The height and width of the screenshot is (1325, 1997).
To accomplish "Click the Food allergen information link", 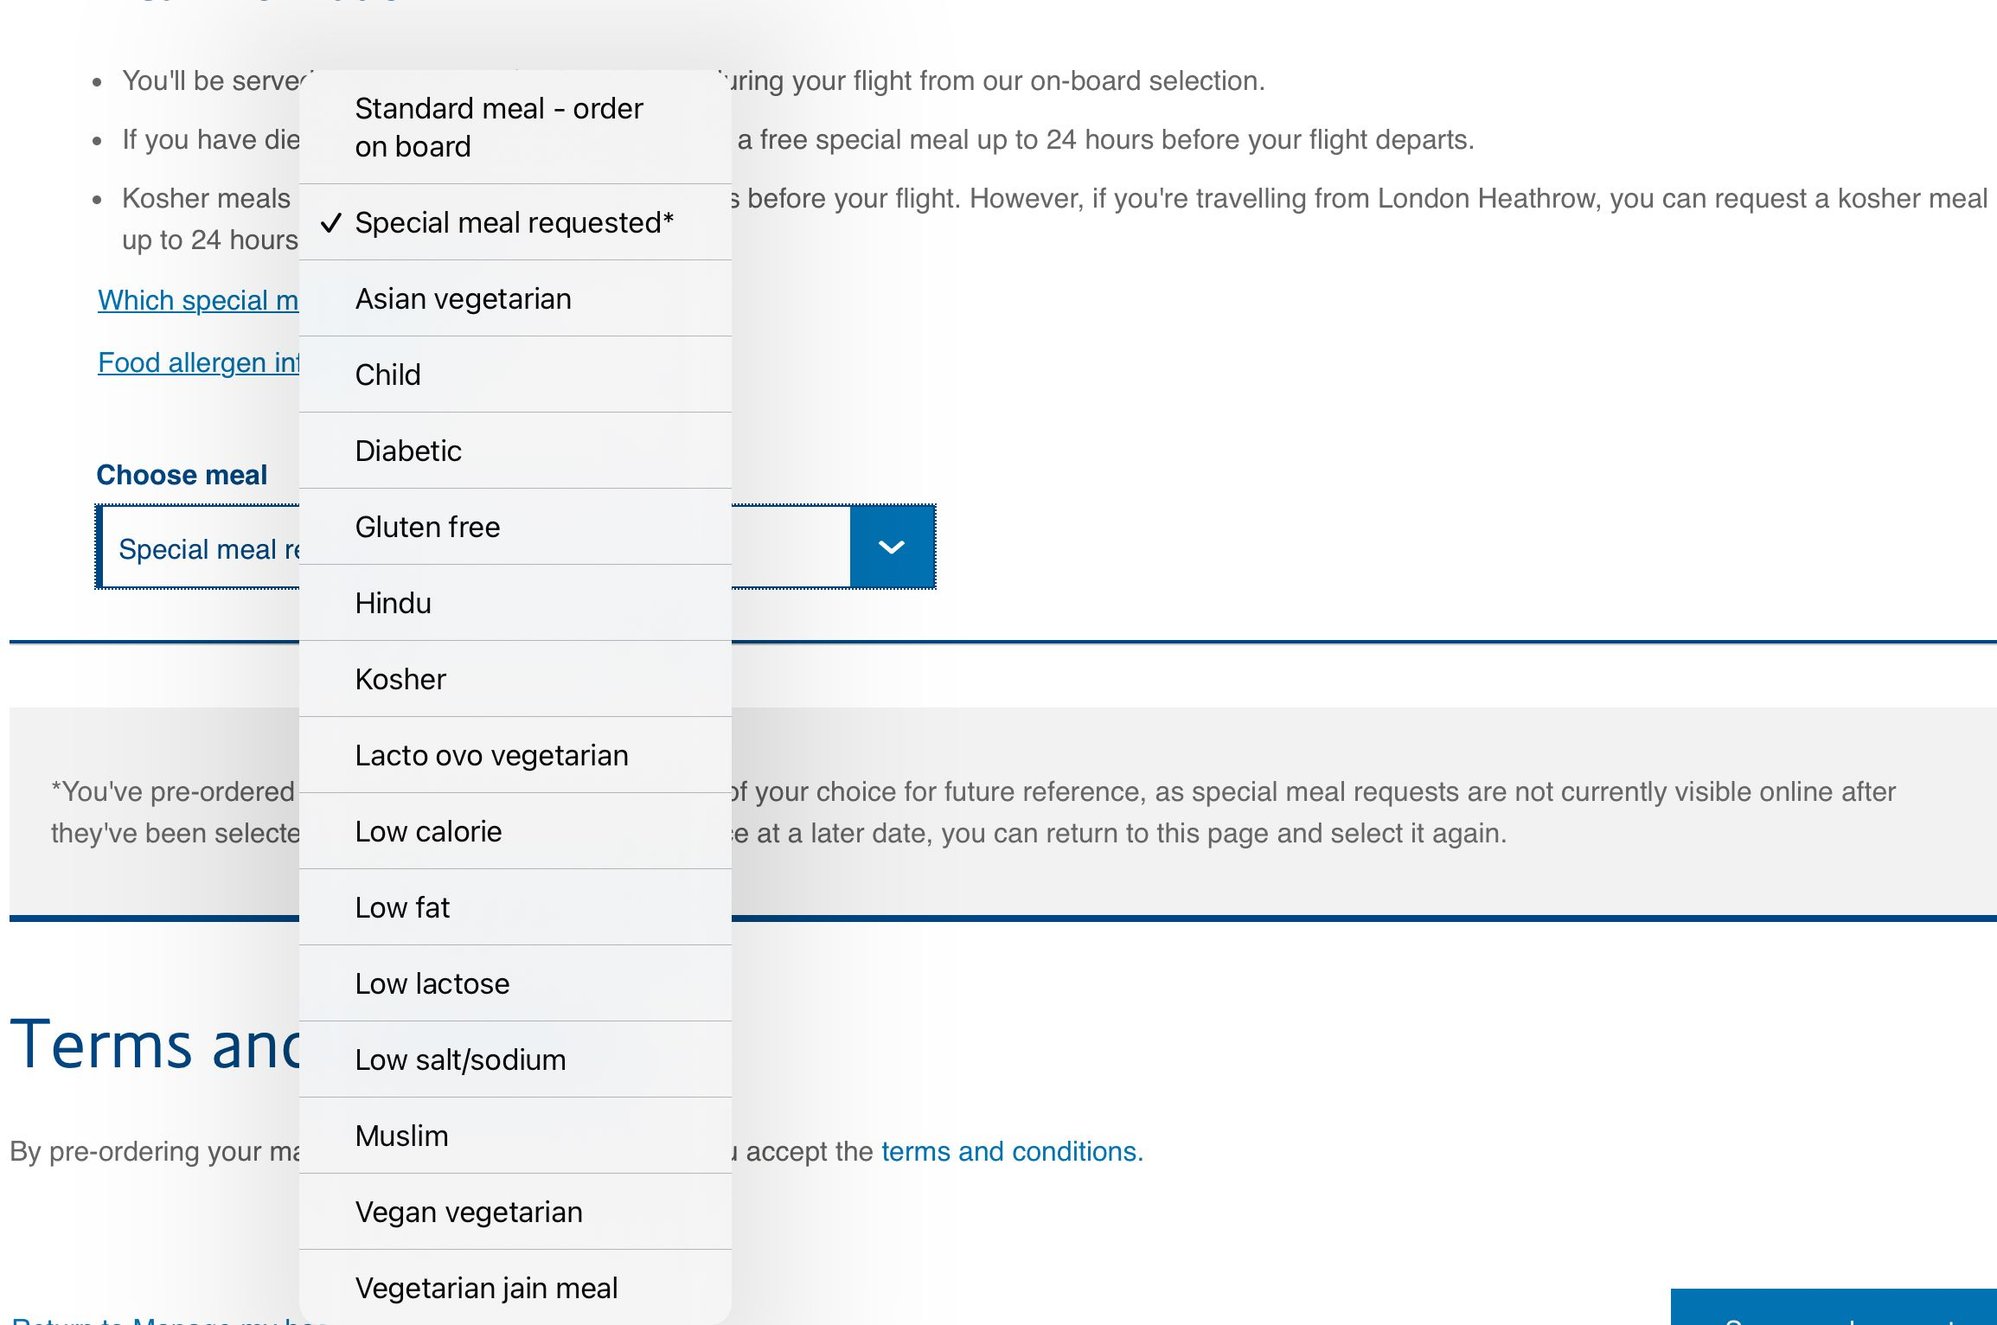I will click(198, 362).
